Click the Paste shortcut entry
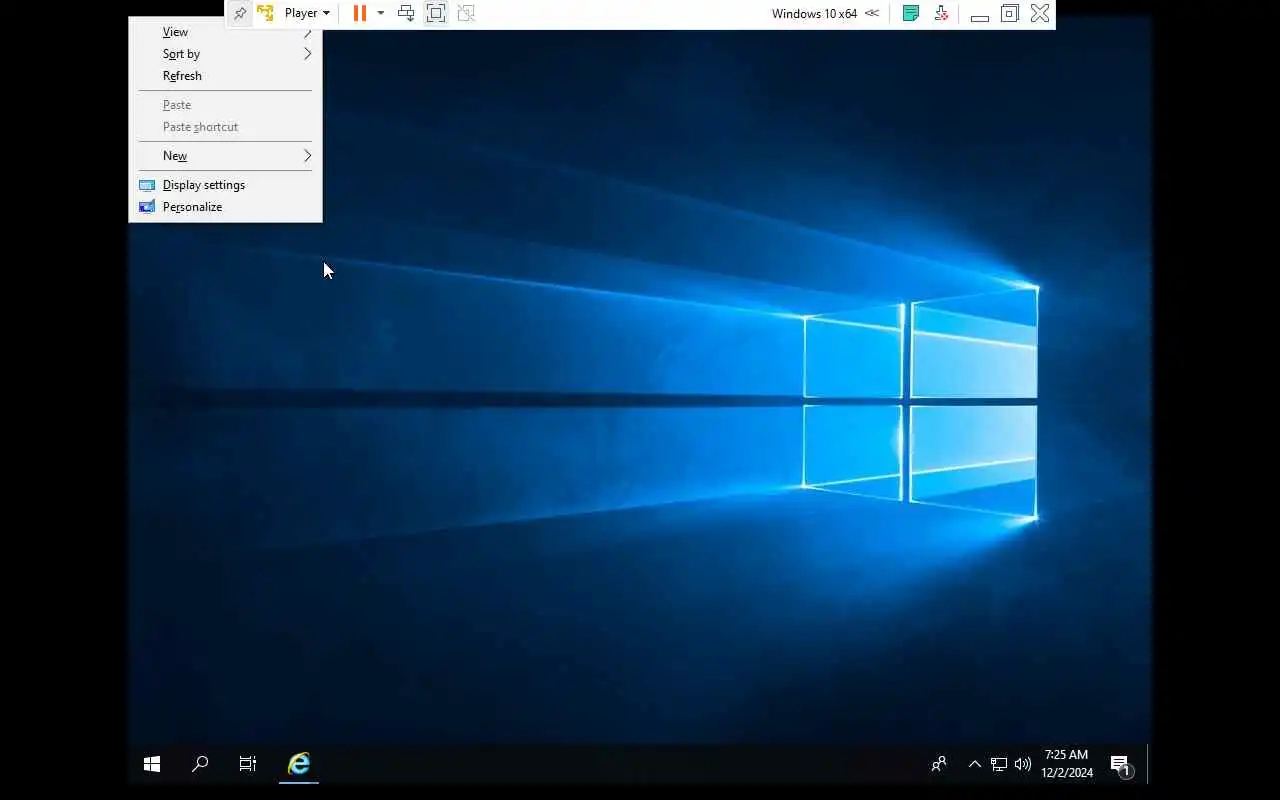The width and height of the screenshot is (1280, 800). 225,127
